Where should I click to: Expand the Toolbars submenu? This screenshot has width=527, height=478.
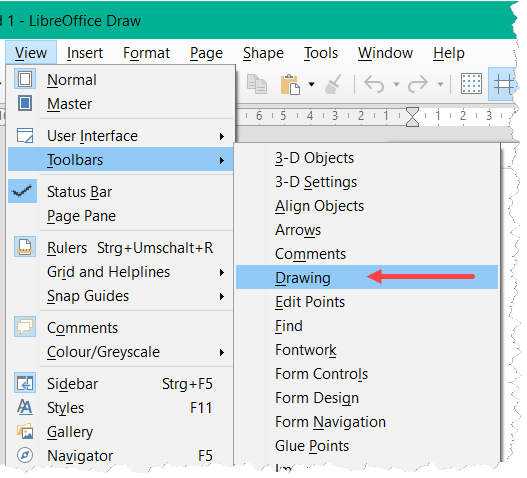pos(120,160)
